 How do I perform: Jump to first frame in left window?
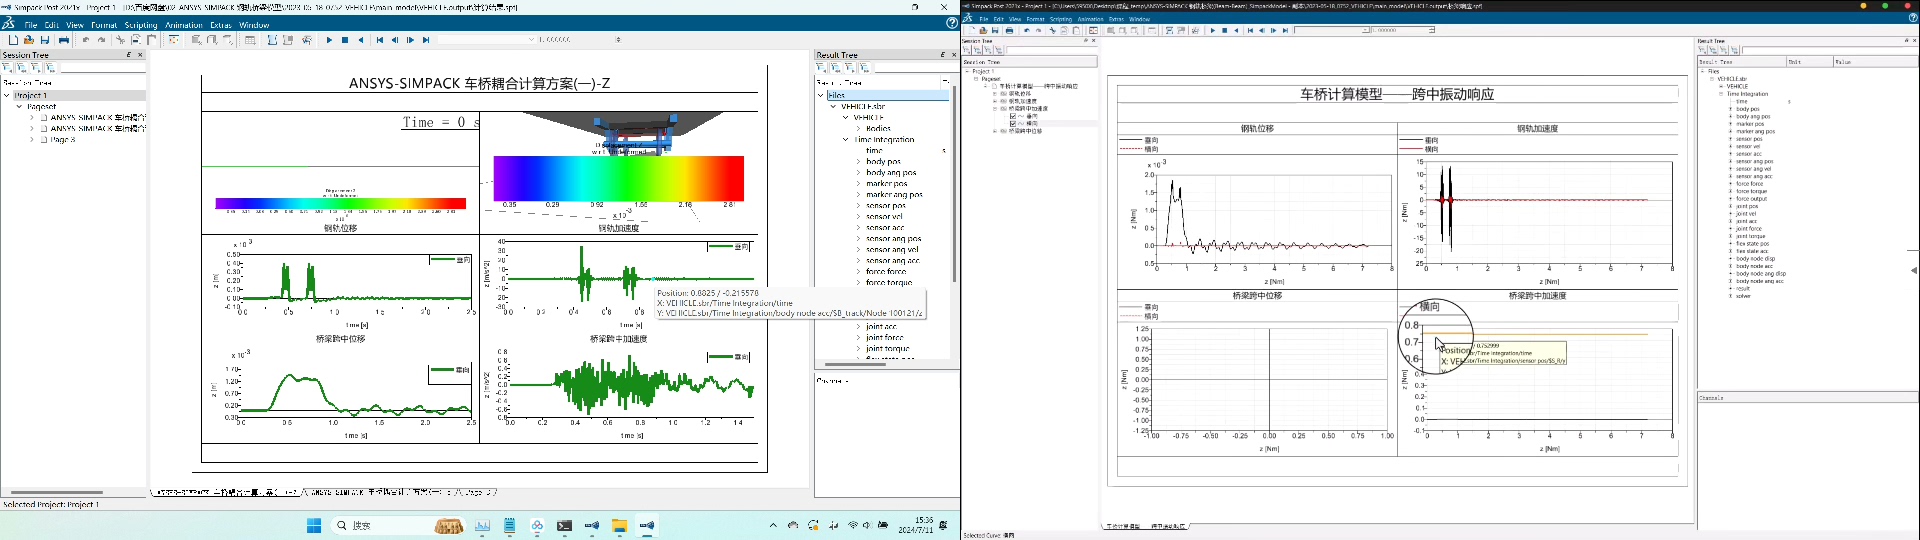pos(380,40)
